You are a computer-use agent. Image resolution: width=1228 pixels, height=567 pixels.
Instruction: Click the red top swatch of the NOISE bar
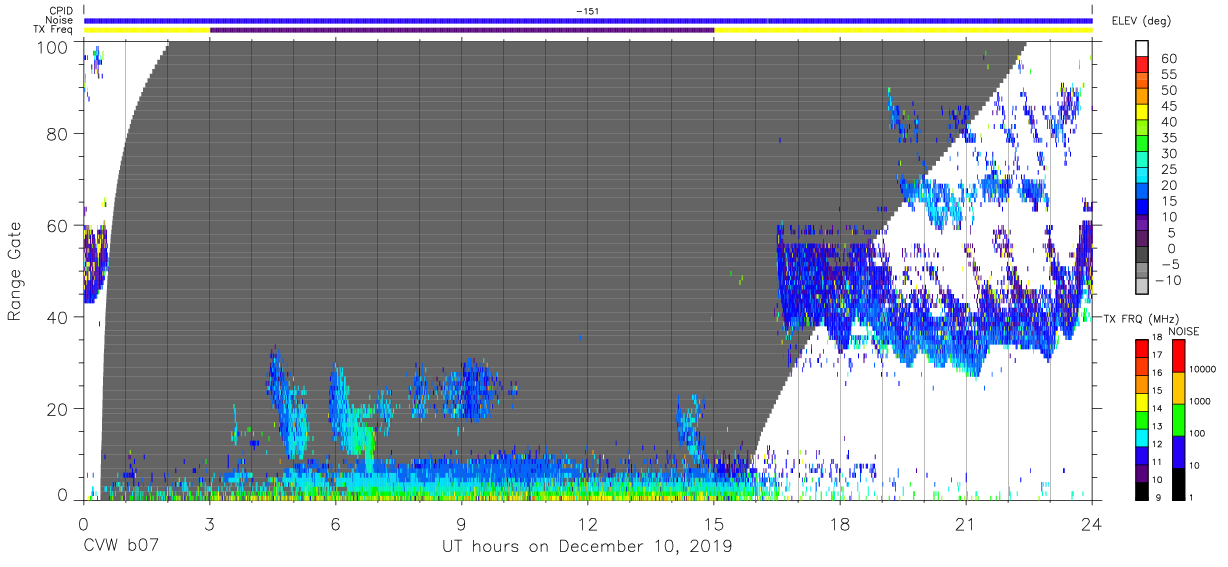(1177, 355)
